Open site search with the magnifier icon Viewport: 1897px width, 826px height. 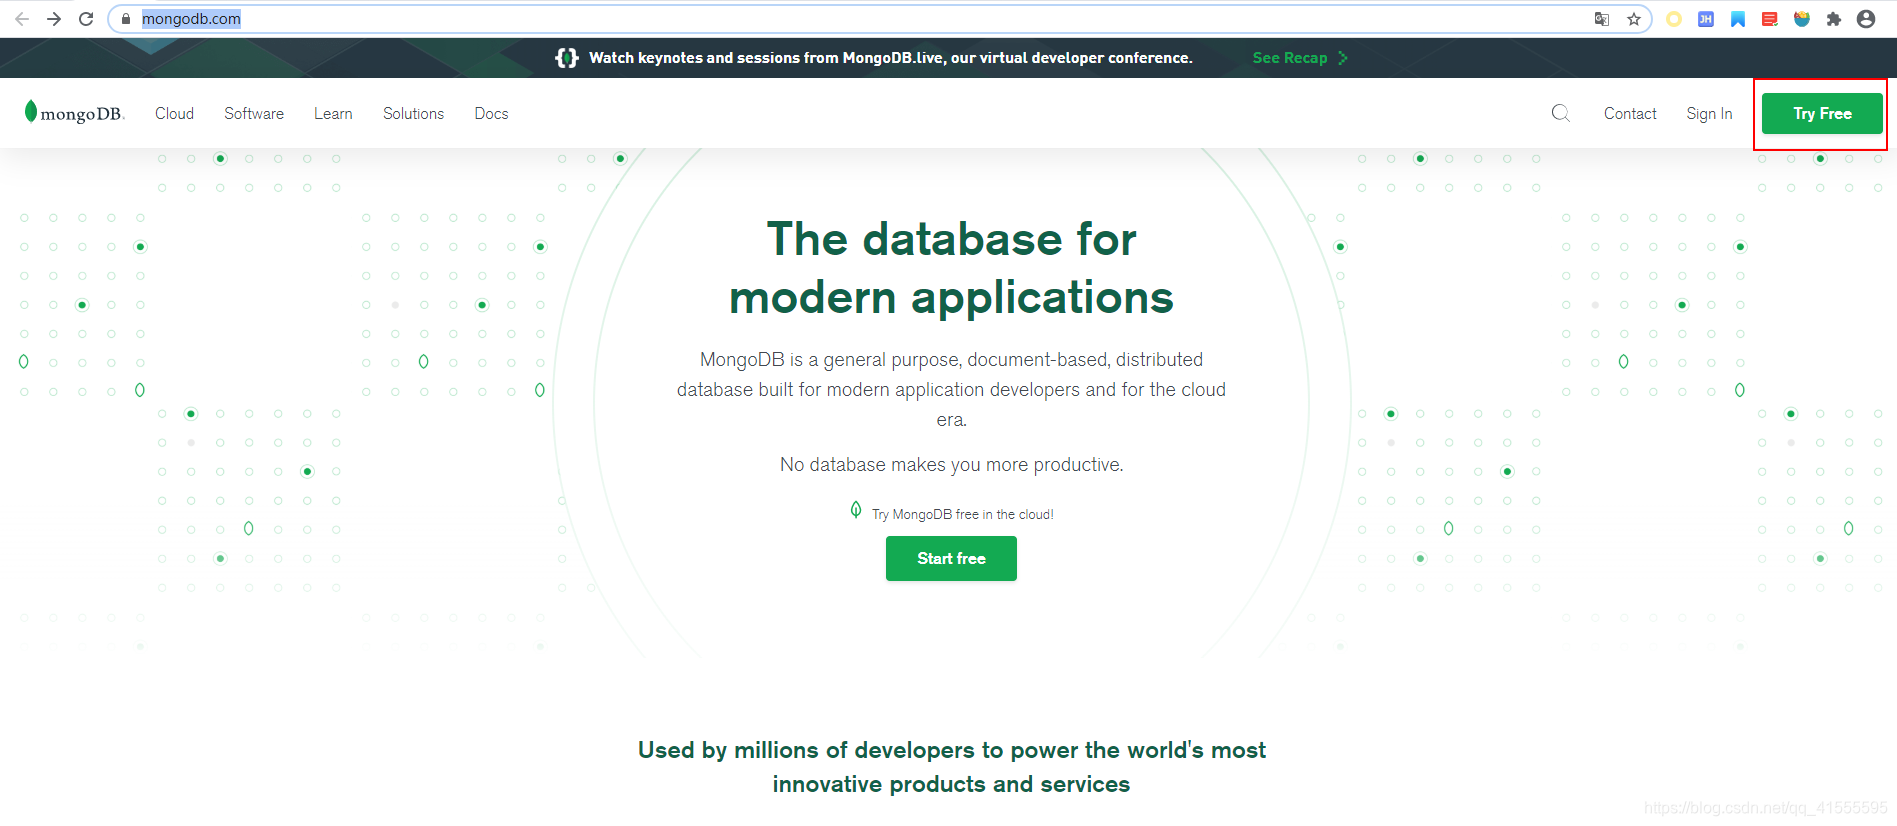coord(1561,113)
